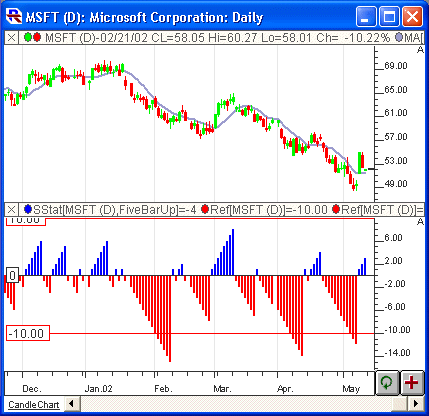Minimize the MSFT chart window
The image size is (429, 416).
pyautogui.click(x=366, y=16)
